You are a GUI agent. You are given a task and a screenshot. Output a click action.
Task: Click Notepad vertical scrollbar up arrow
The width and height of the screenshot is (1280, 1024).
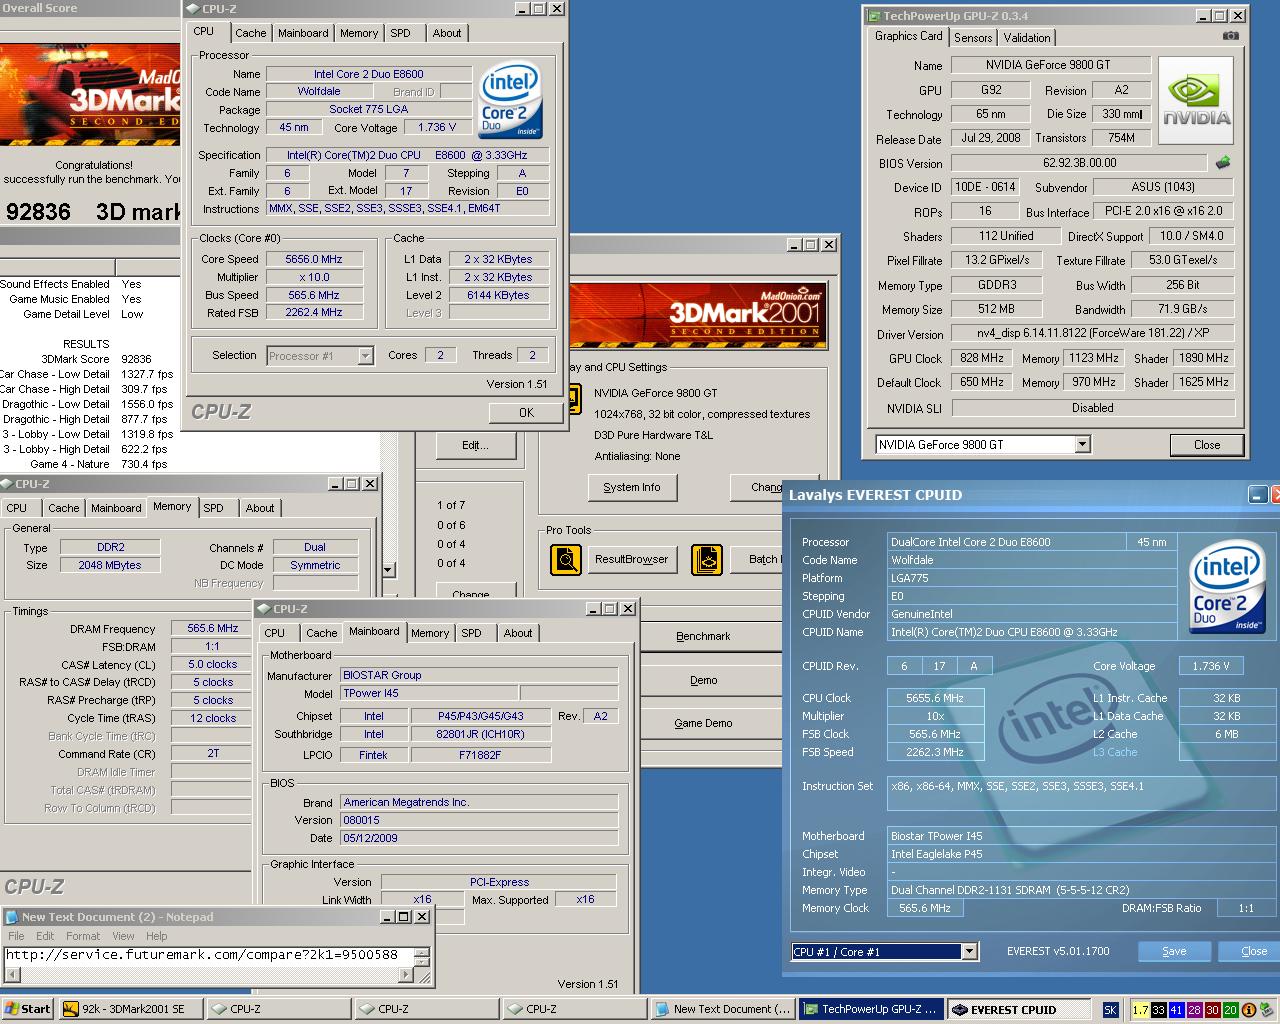(423, 952)
